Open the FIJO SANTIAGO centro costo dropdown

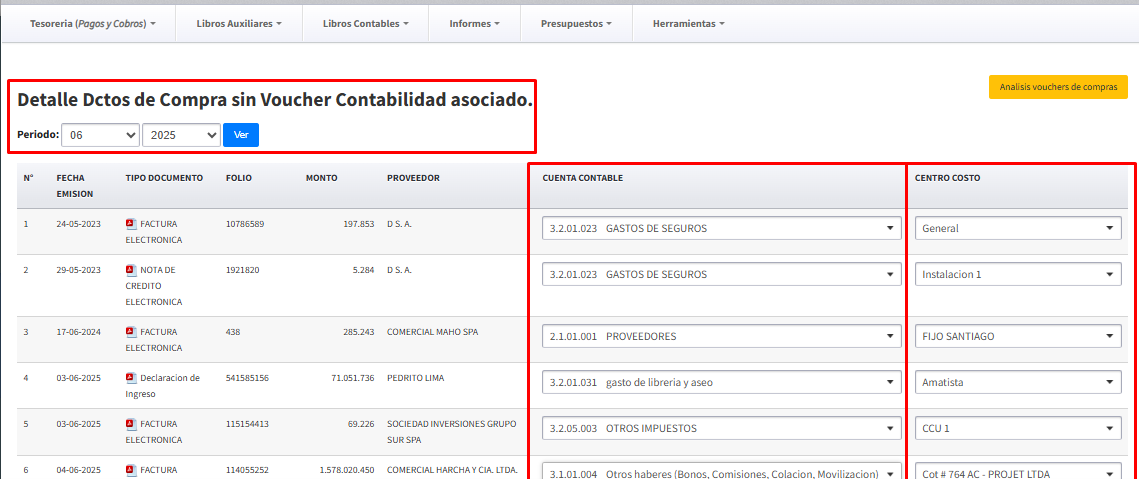coord(1017,336)
